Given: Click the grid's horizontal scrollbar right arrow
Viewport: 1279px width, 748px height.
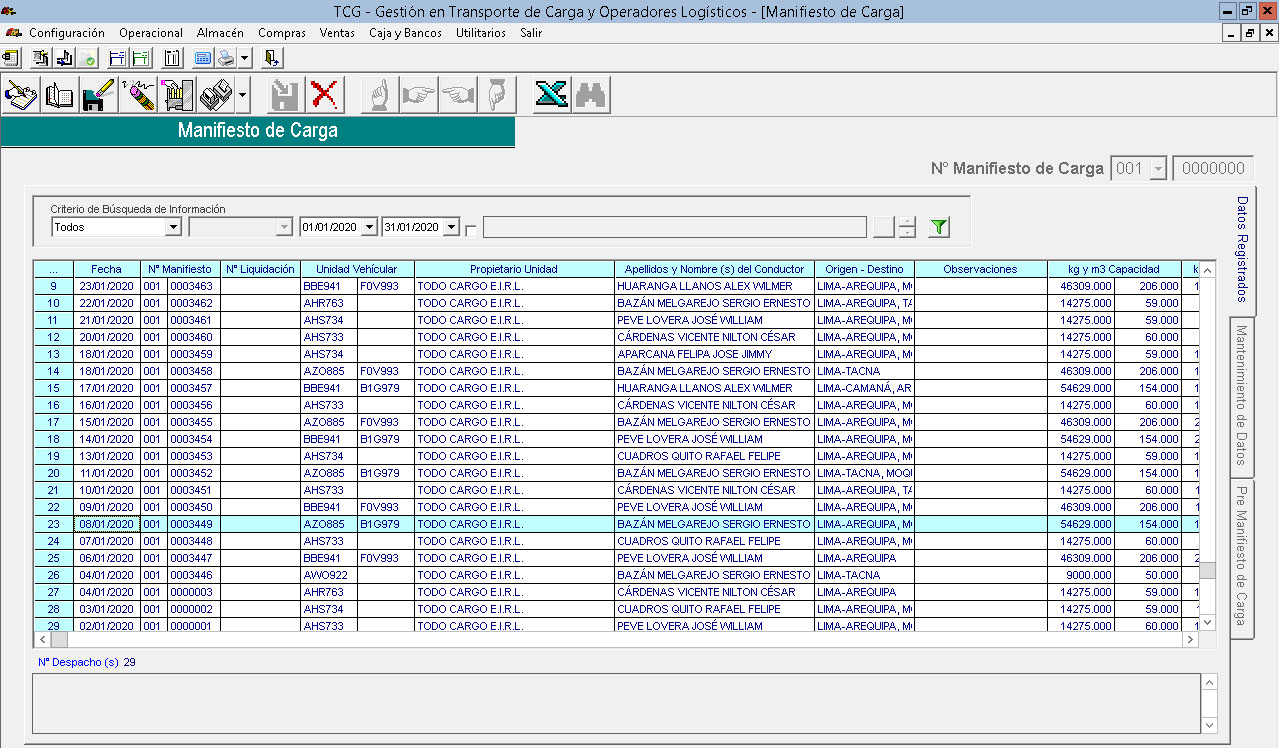Looking at the screenshot, I should tap(1190, 639).
